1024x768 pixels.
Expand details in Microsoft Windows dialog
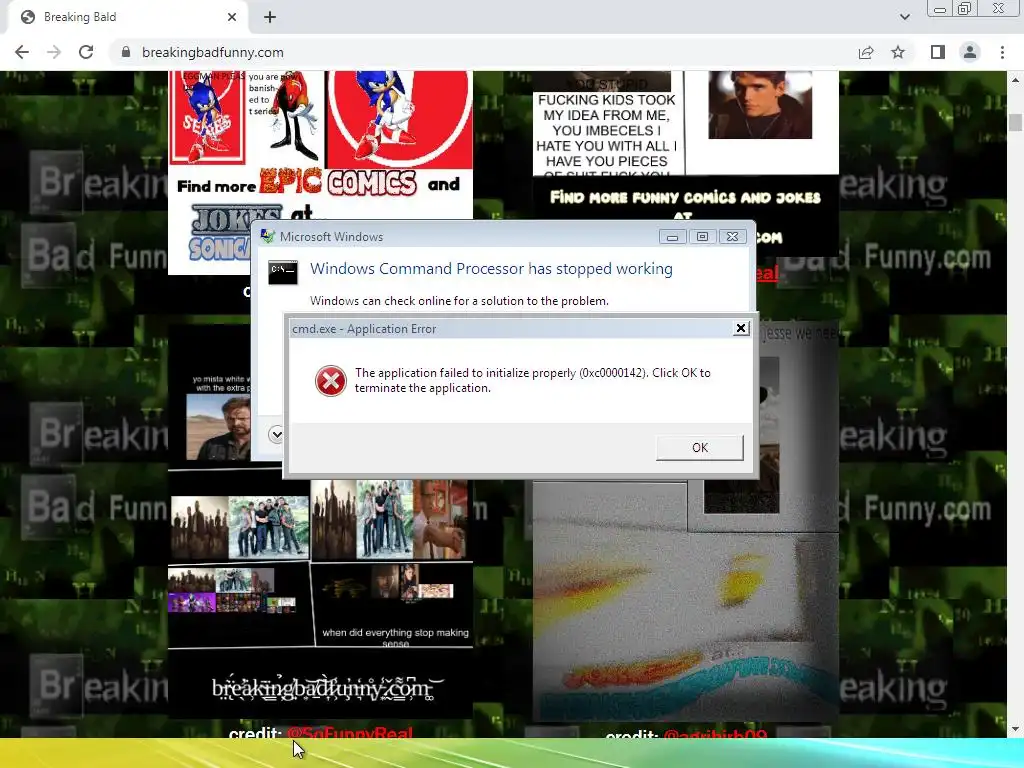(276, 434)
